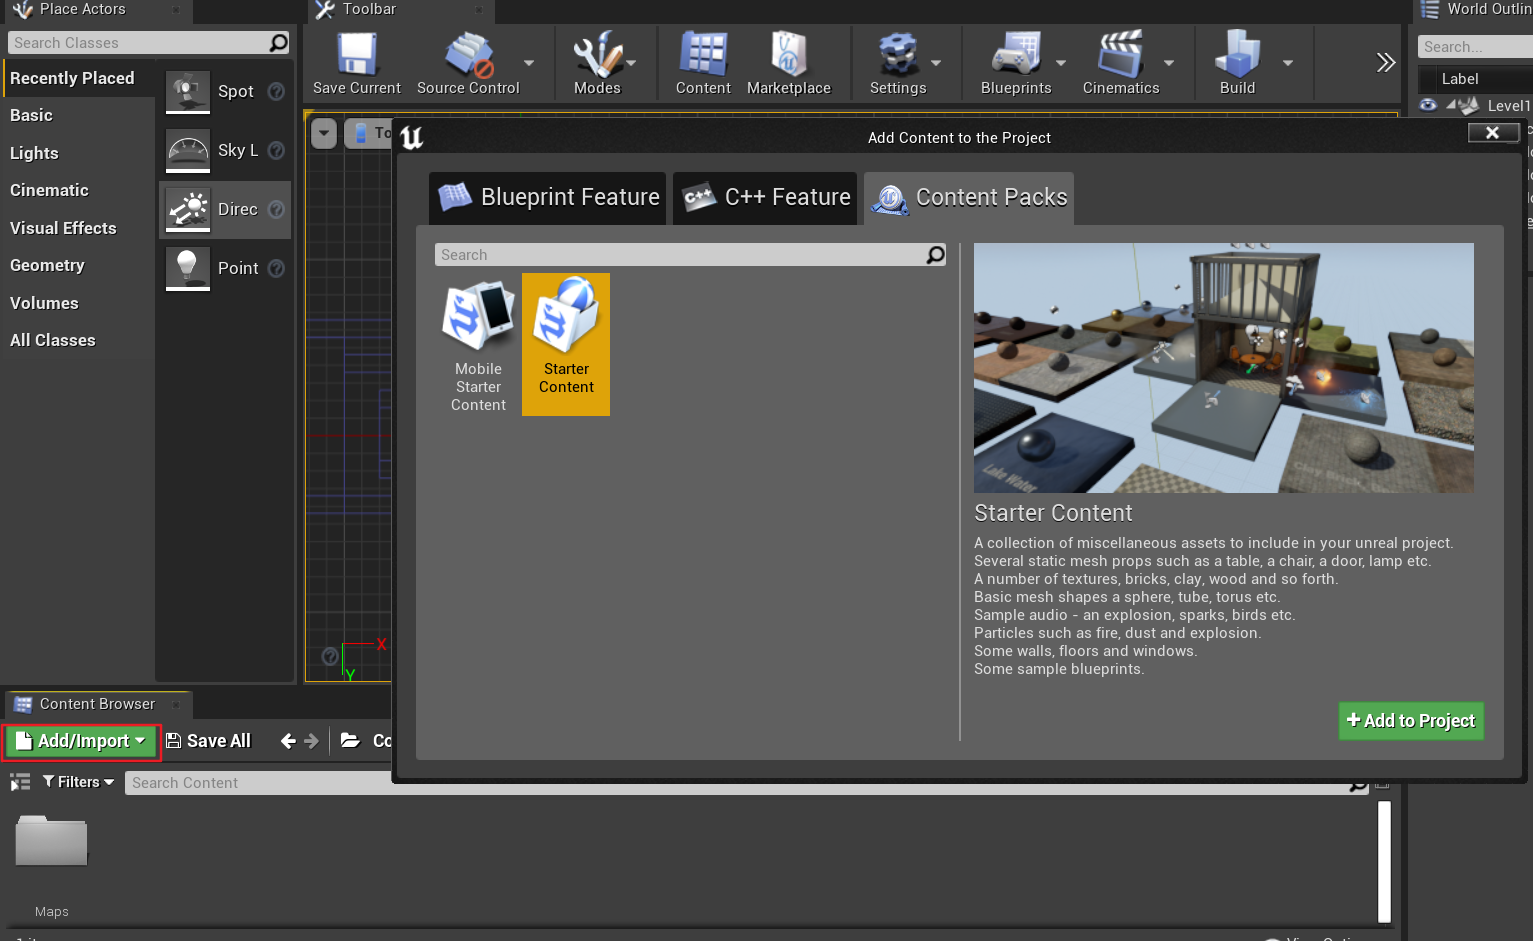Expand the Cinematics dropdown arrow
The image size is (1533, 941).
(1169, 63)
